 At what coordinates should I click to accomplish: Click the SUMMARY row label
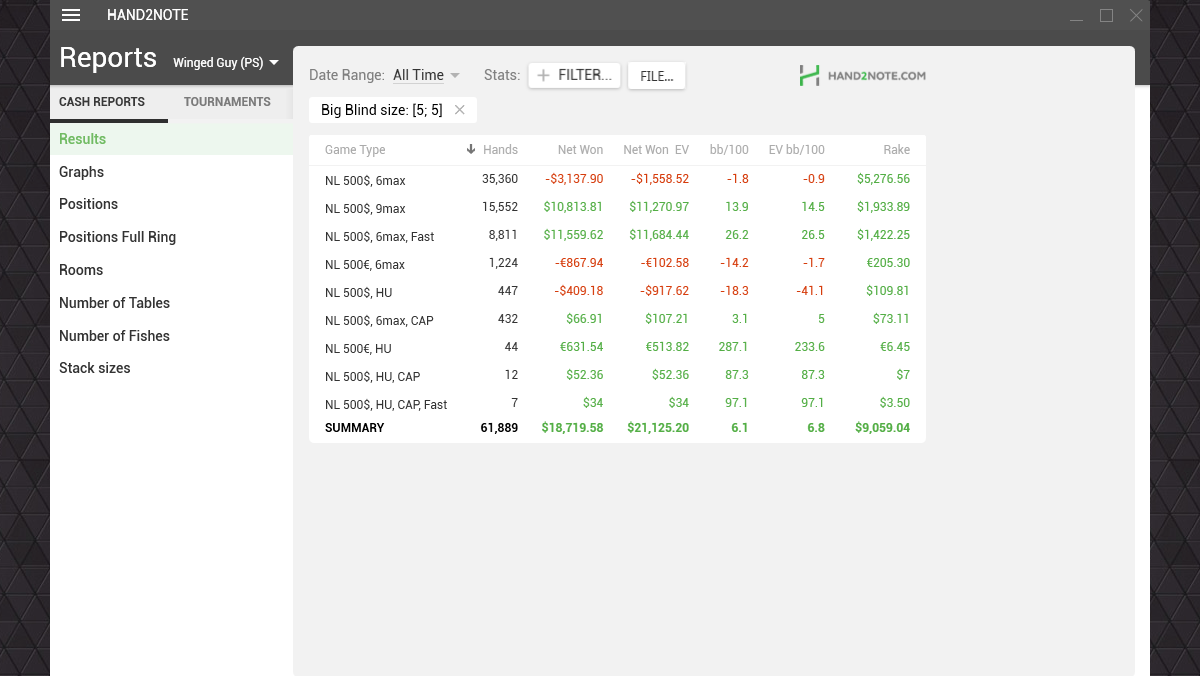354,428
